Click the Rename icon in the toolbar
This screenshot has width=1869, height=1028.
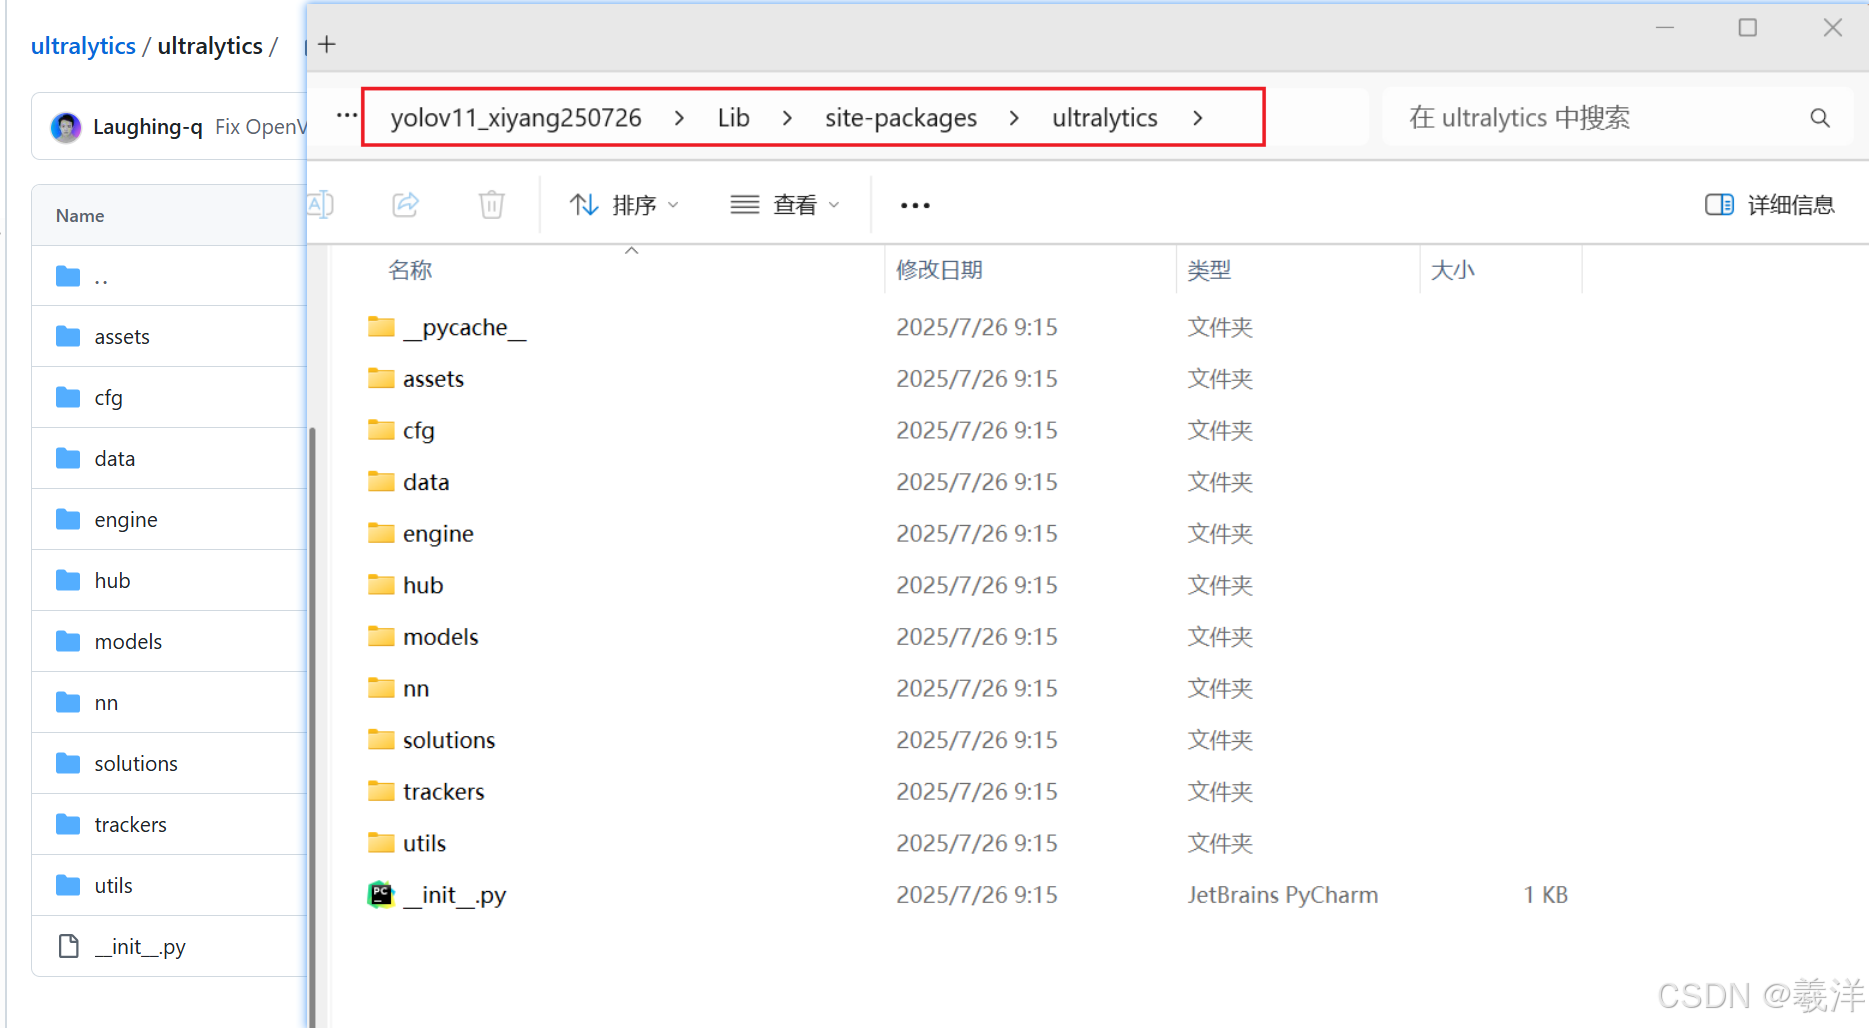(x=320, y=204)
